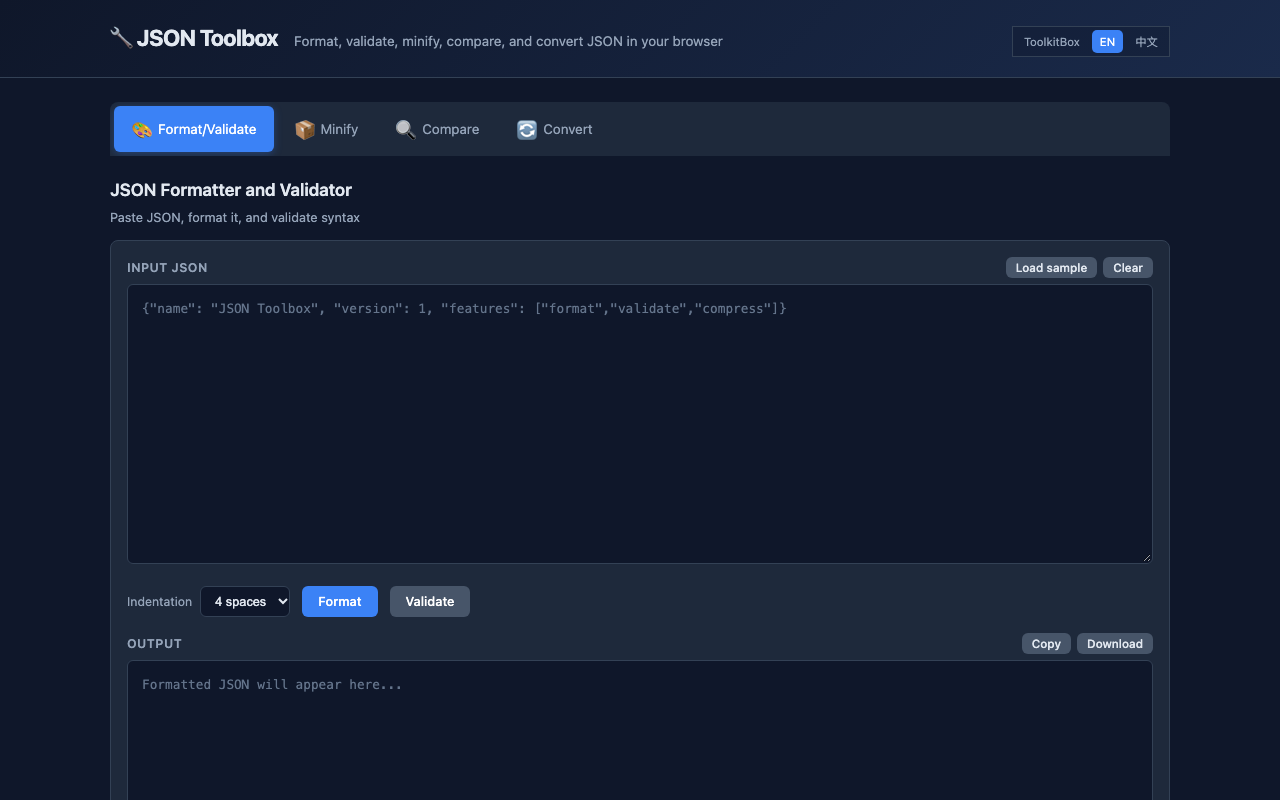The height and width of the screenshot is (800, 1280).
Task: Click the JSON Formatter and Validator heading
Action: coord(231,189)
